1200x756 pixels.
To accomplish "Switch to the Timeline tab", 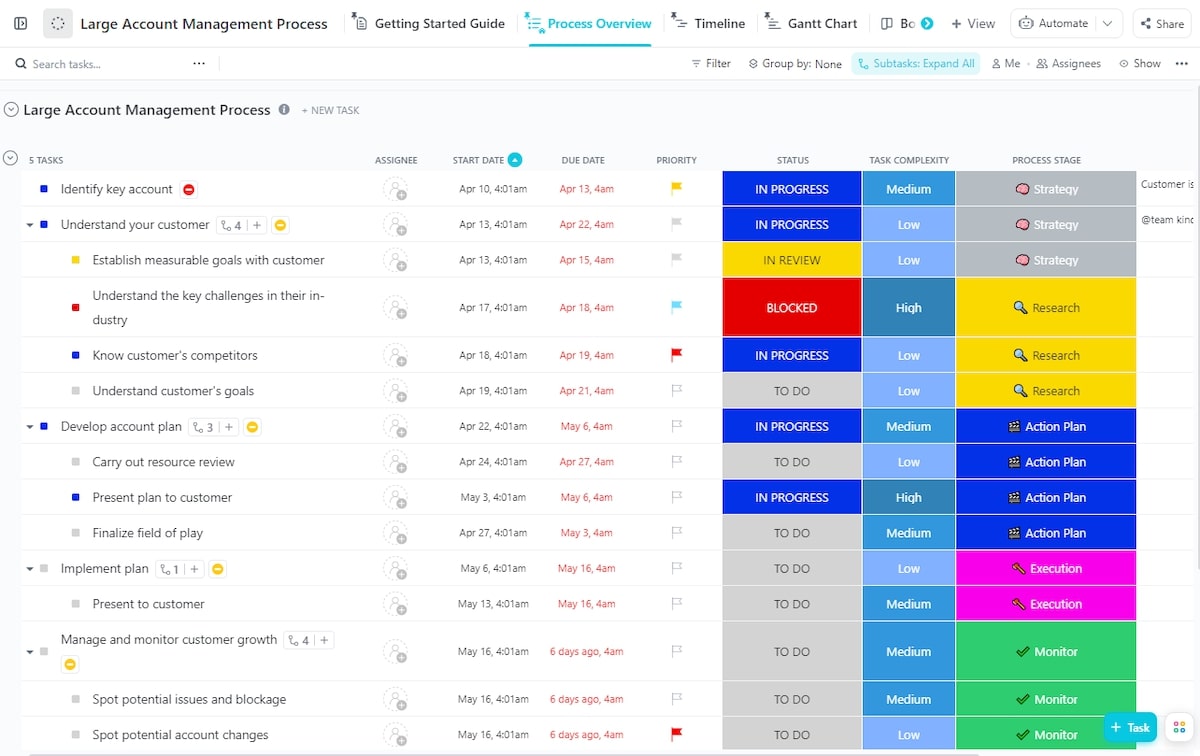I will pos(708,23).
